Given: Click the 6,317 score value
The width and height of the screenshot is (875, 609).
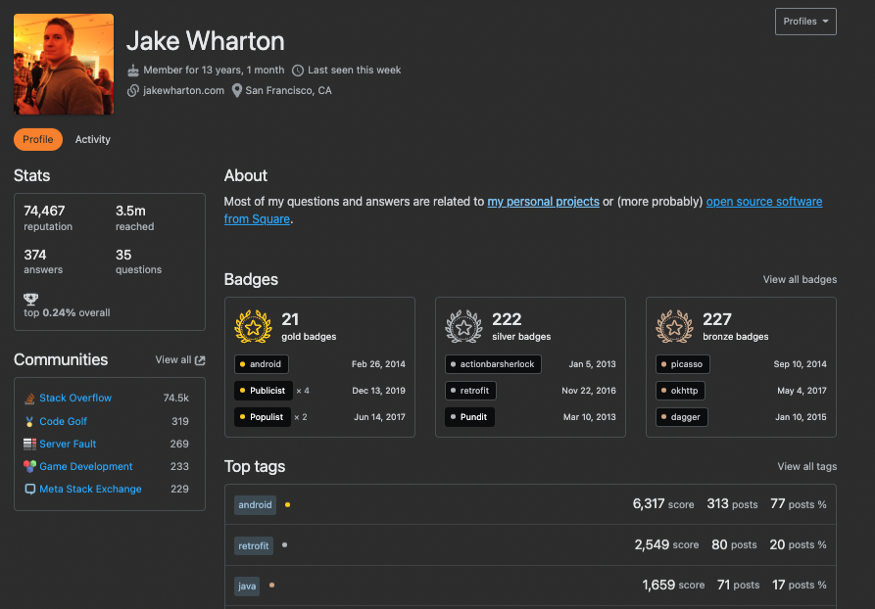Looking at the screenshot, I should point(648,504).
